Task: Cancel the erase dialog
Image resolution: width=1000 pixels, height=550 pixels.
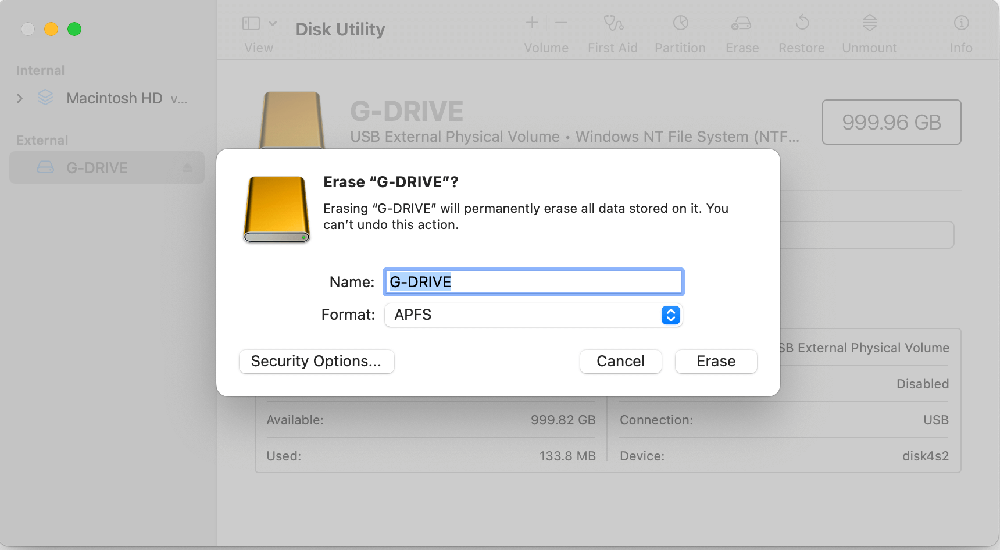Action: point(620,361)
